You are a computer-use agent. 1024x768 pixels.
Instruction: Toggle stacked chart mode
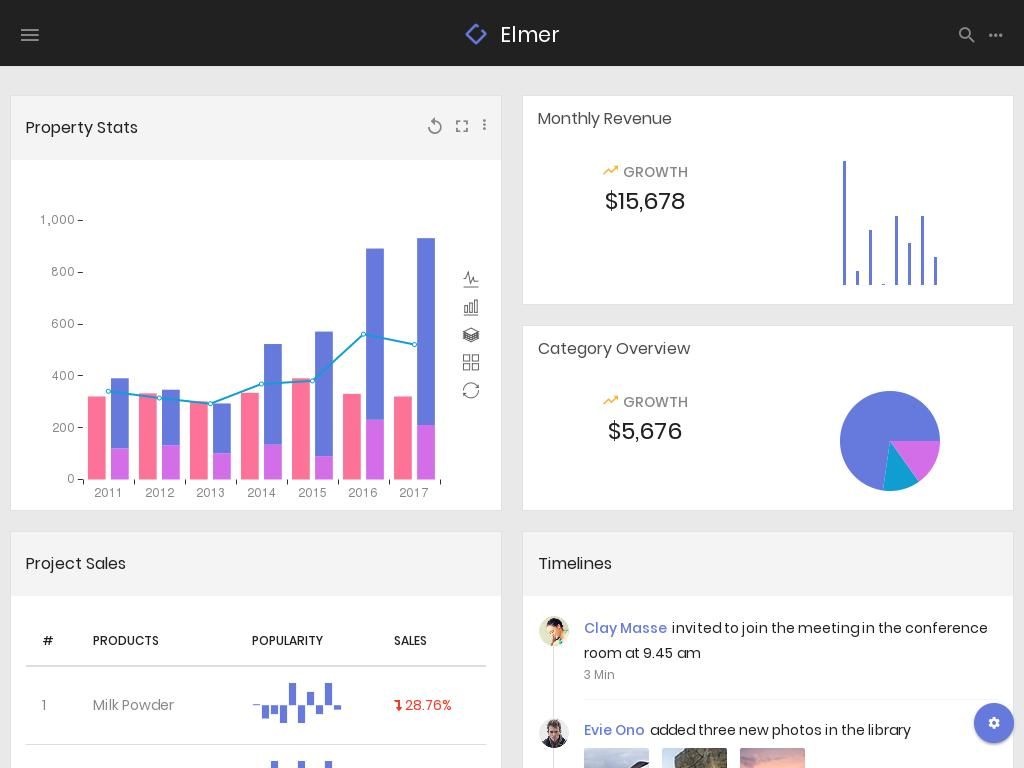(471, 335)
